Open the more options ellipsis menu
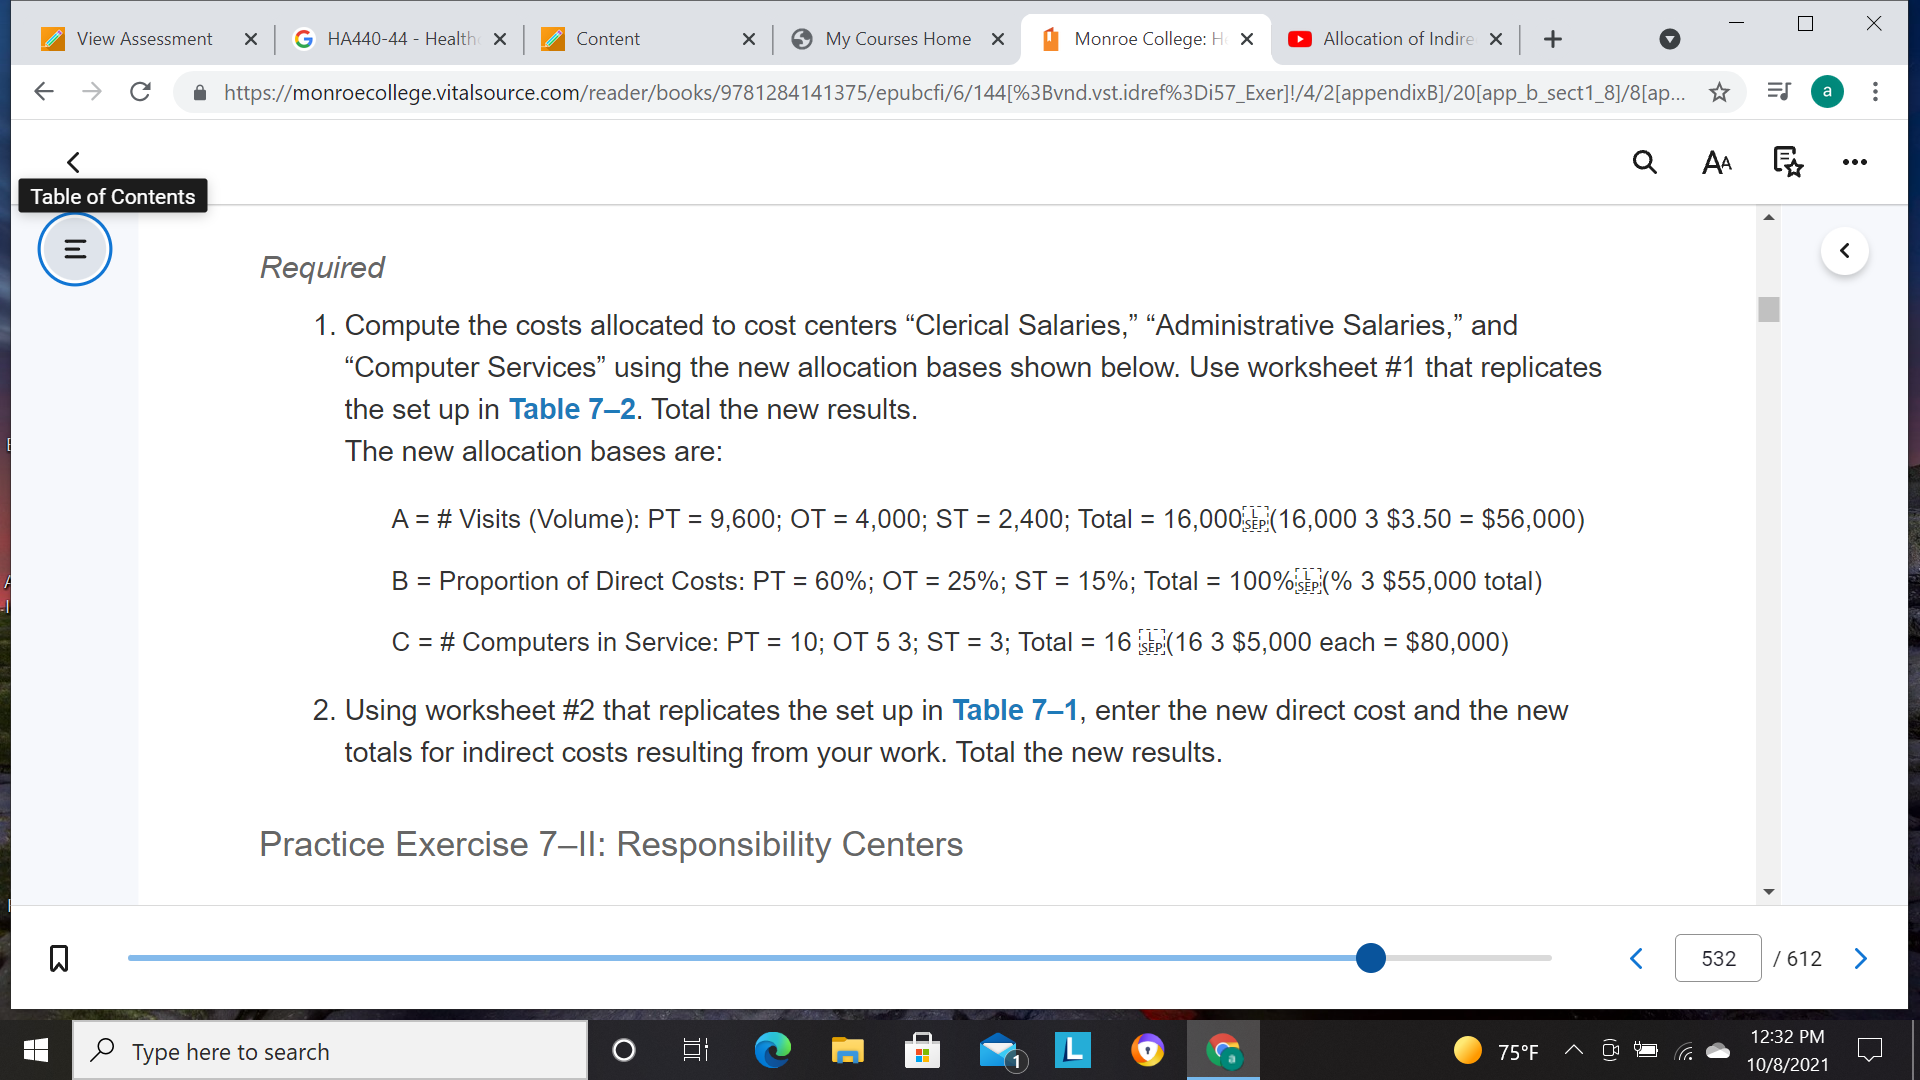Screen dimensions: 1920x1080 pyautogui.click(x=1854, y=162)
